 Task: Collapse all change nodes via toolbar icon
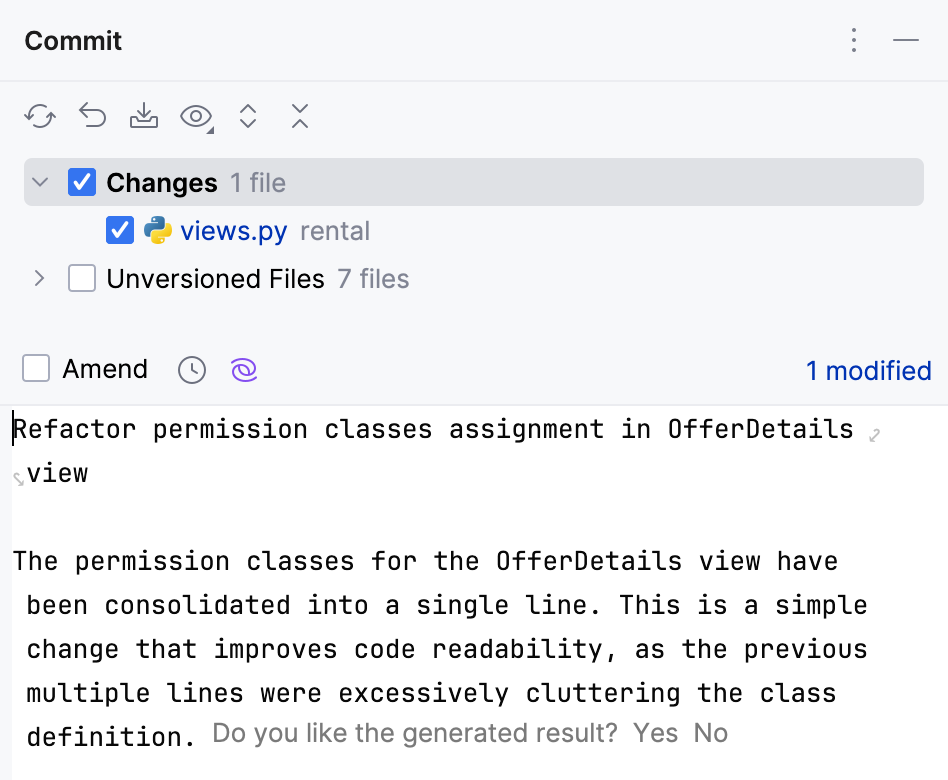[x=299, y=116]
